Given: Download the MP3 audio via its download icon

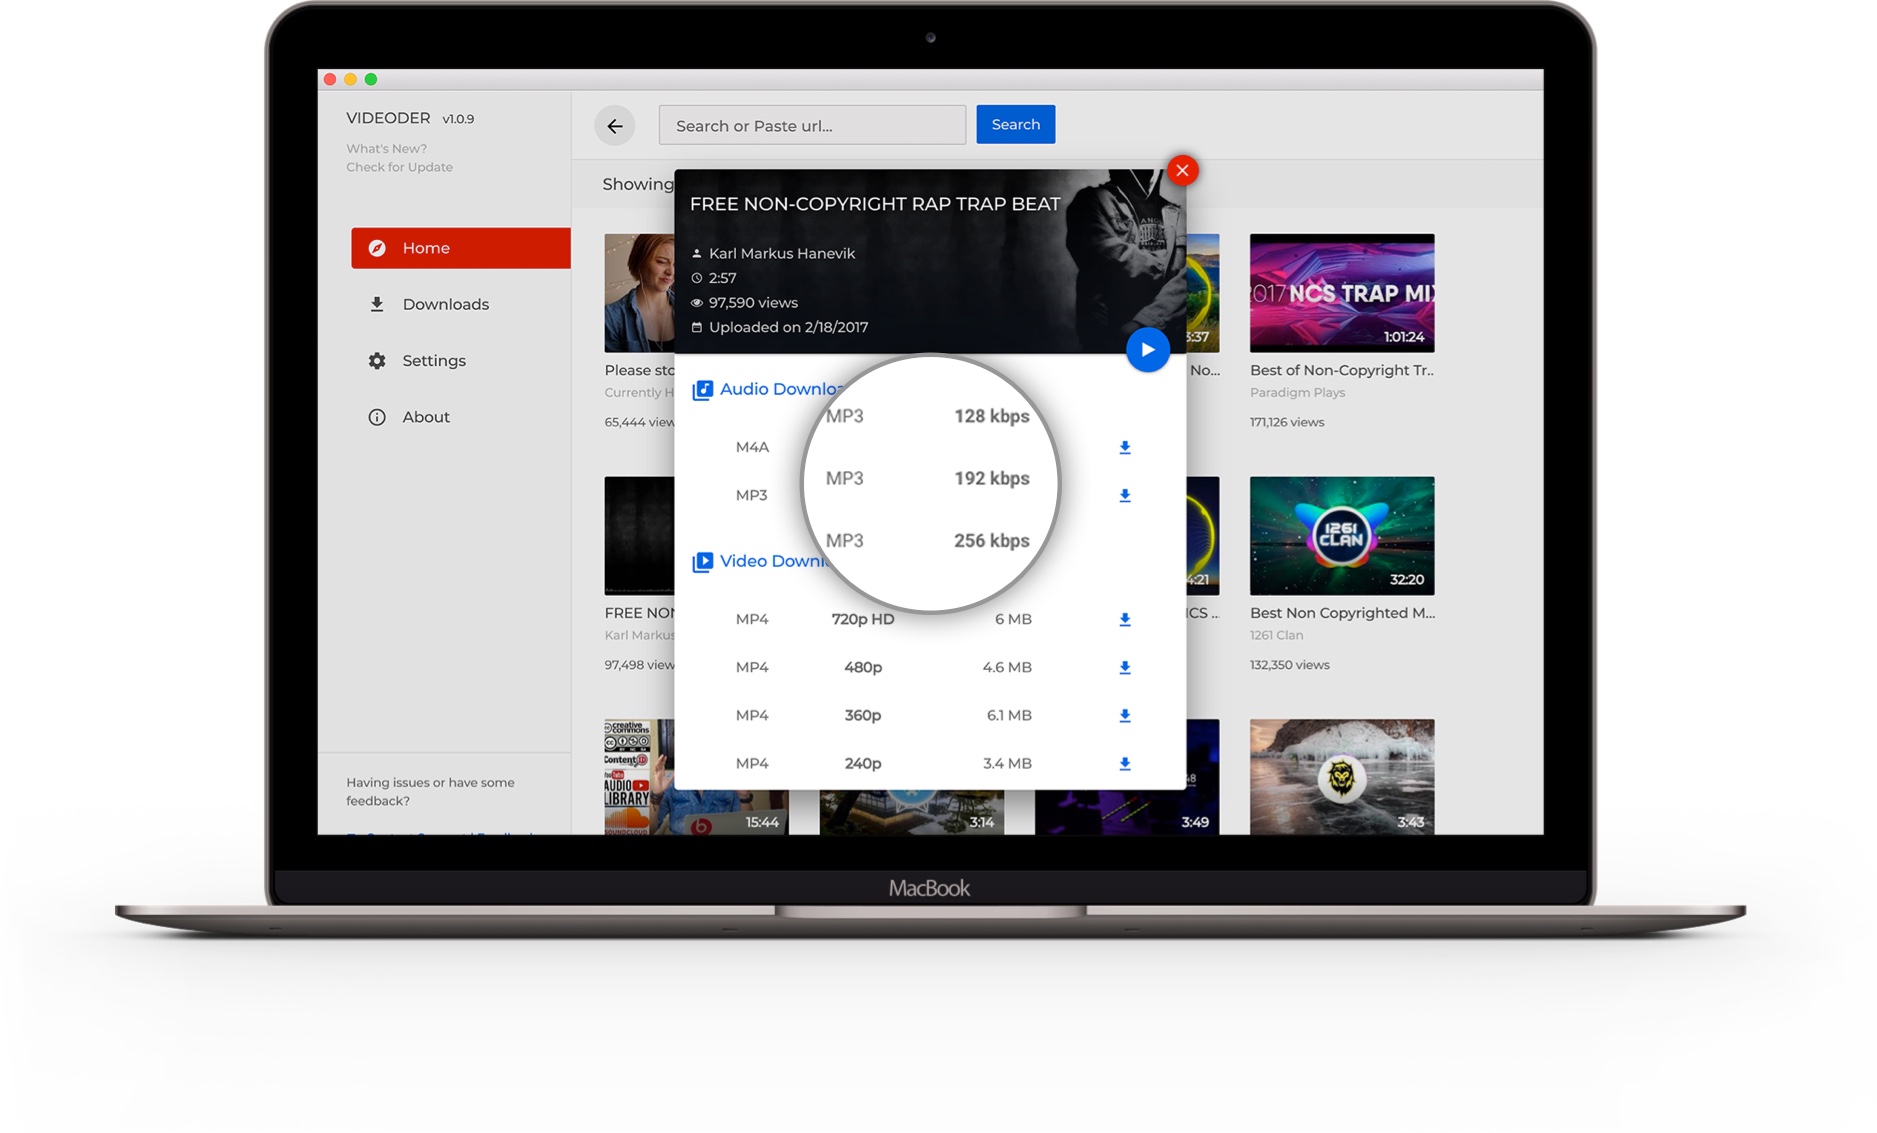Looking at the screenshot, I should coord(1124,495).
